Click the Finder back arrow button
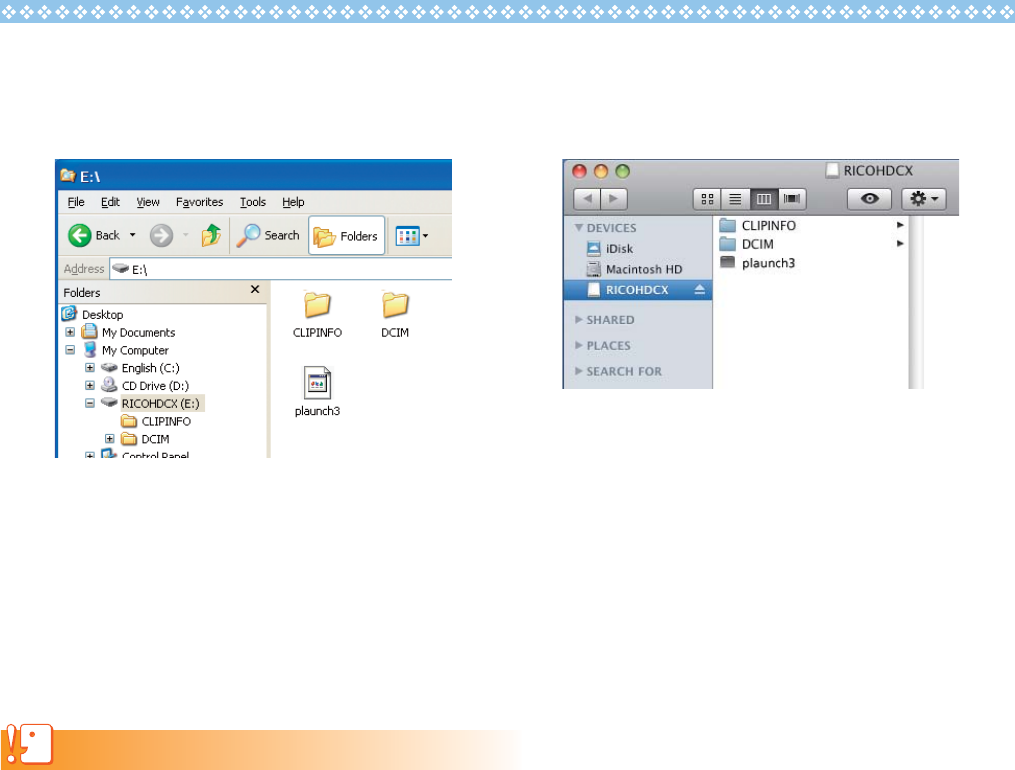 coord(587,199)
